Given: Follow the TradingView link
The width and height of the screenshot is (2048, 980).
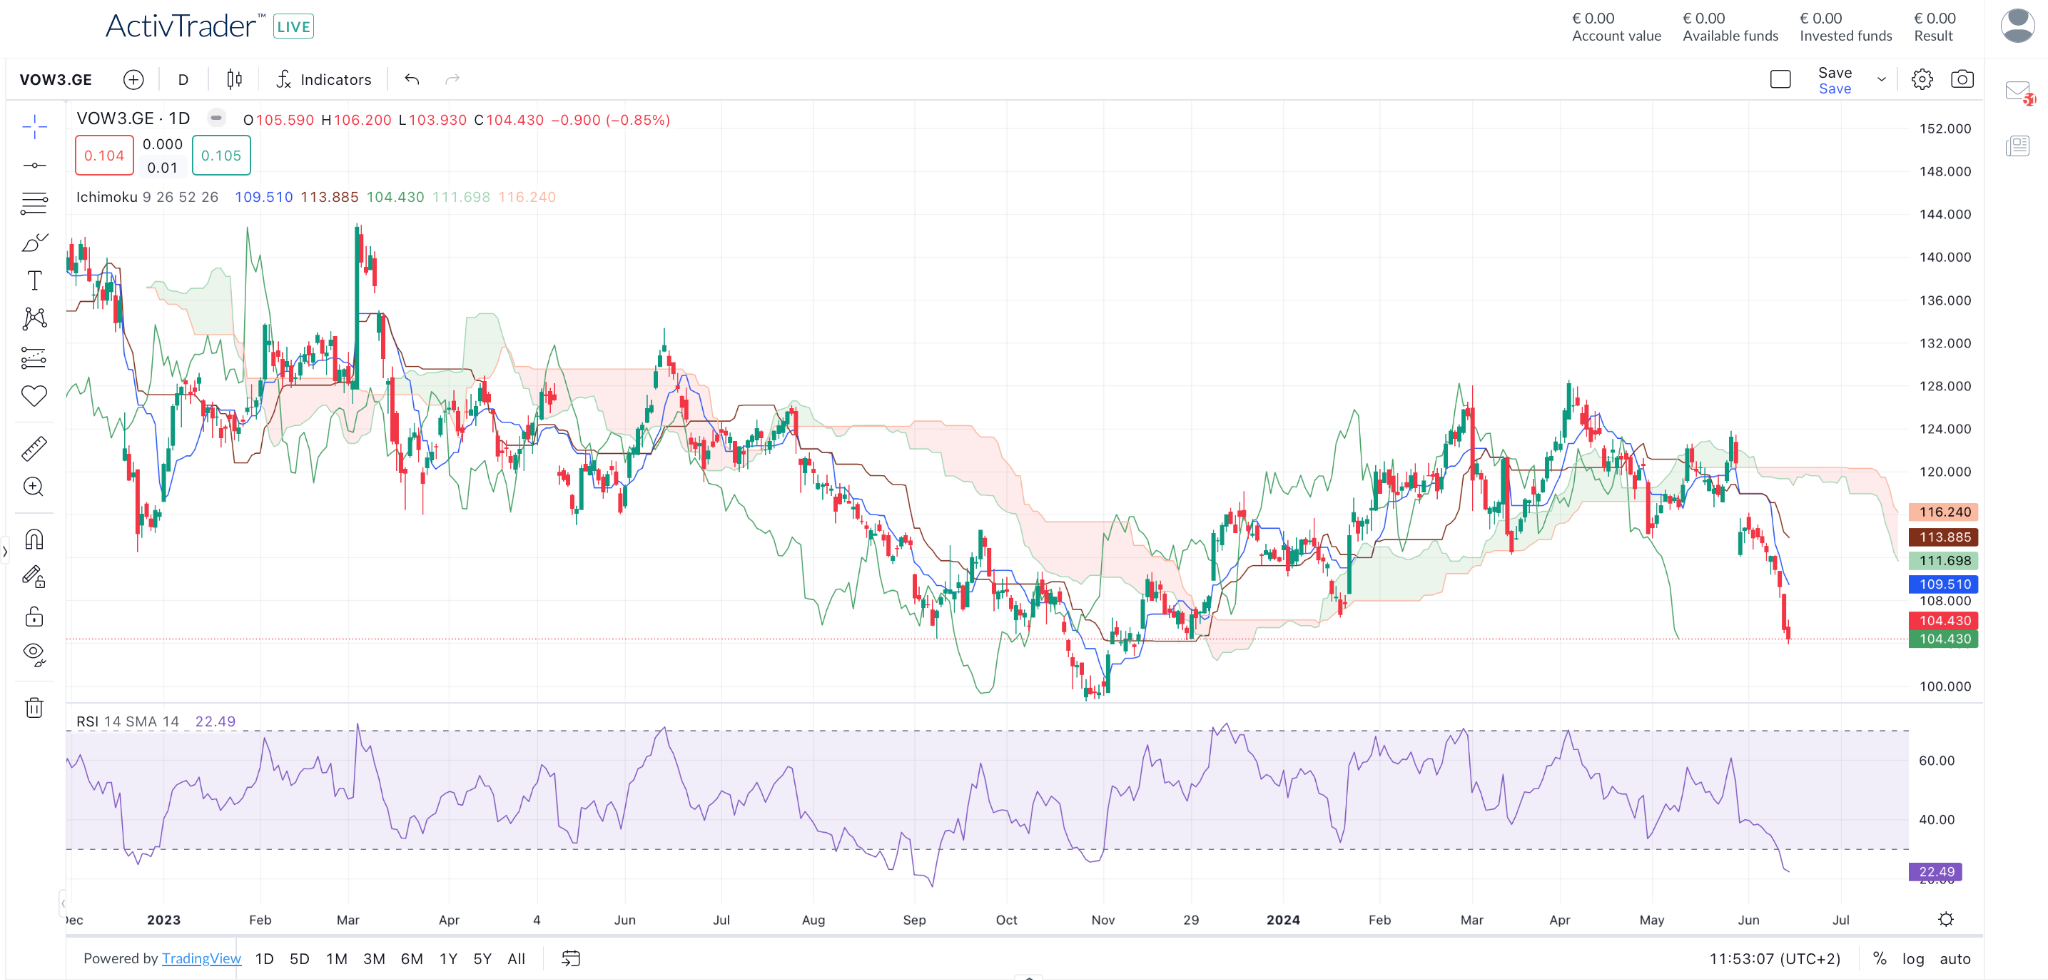Looking at the screenshot, I should tap(201, 959).
